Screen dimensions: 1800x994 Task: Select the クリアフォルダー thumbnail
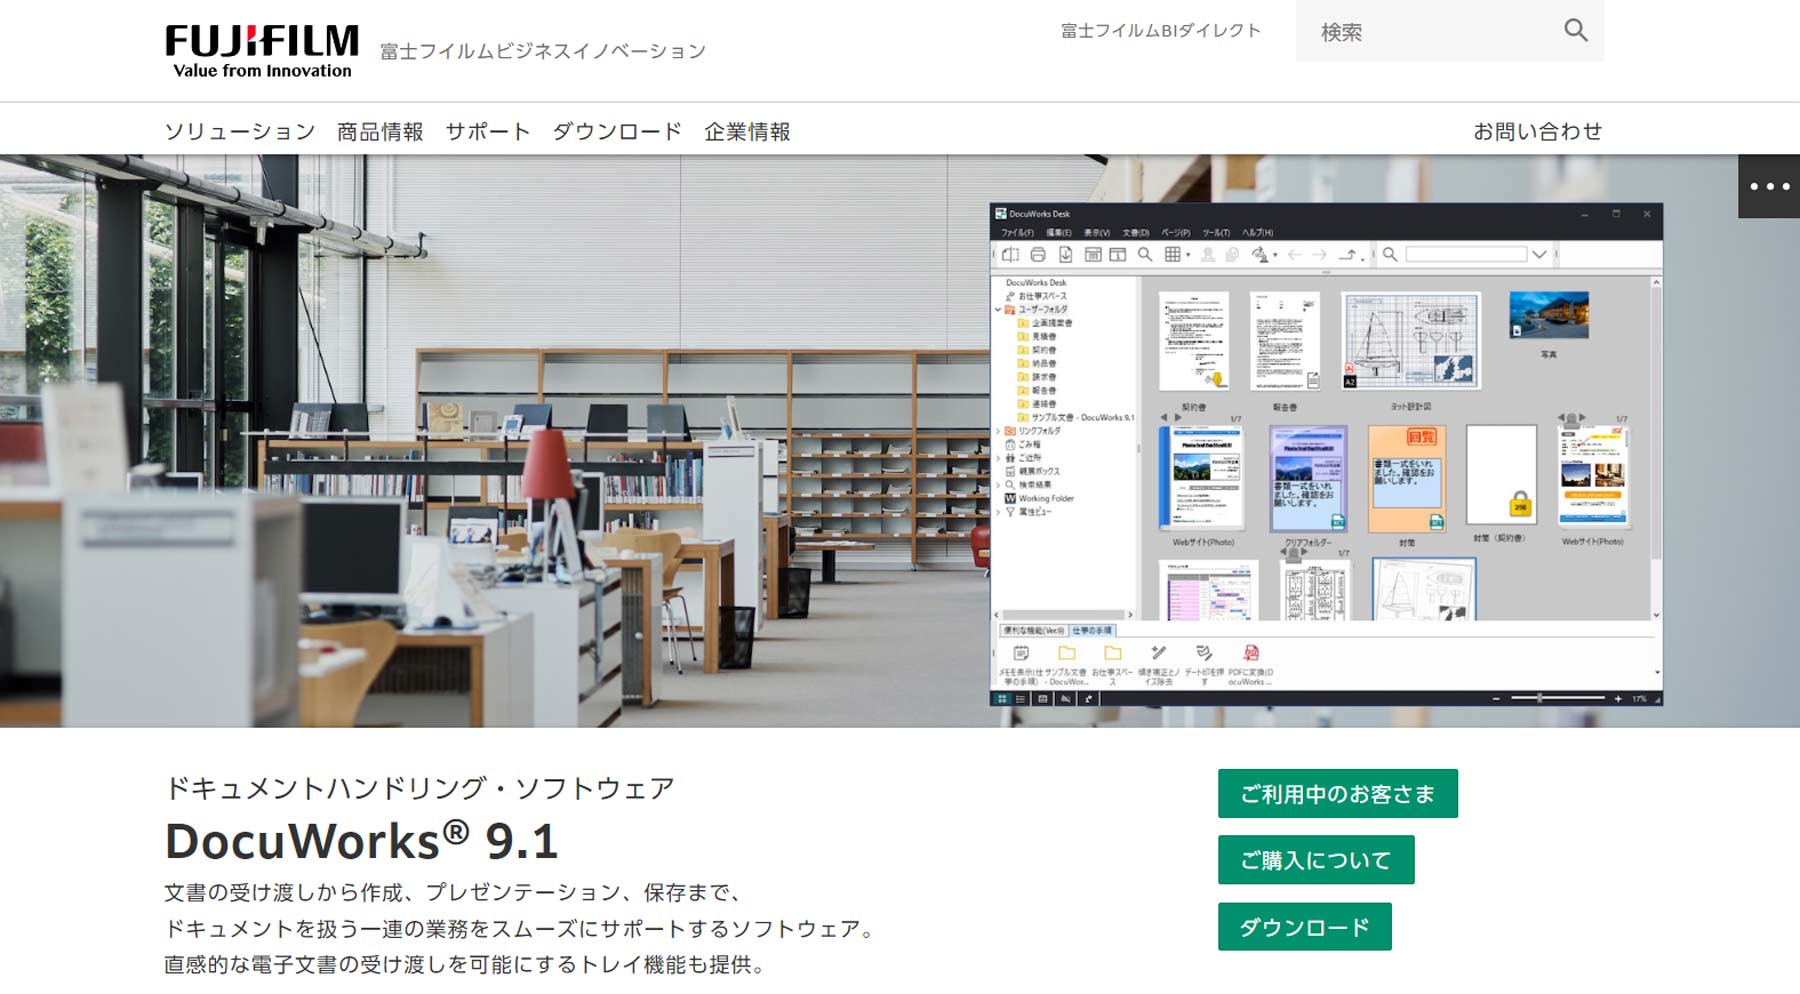1308,479
